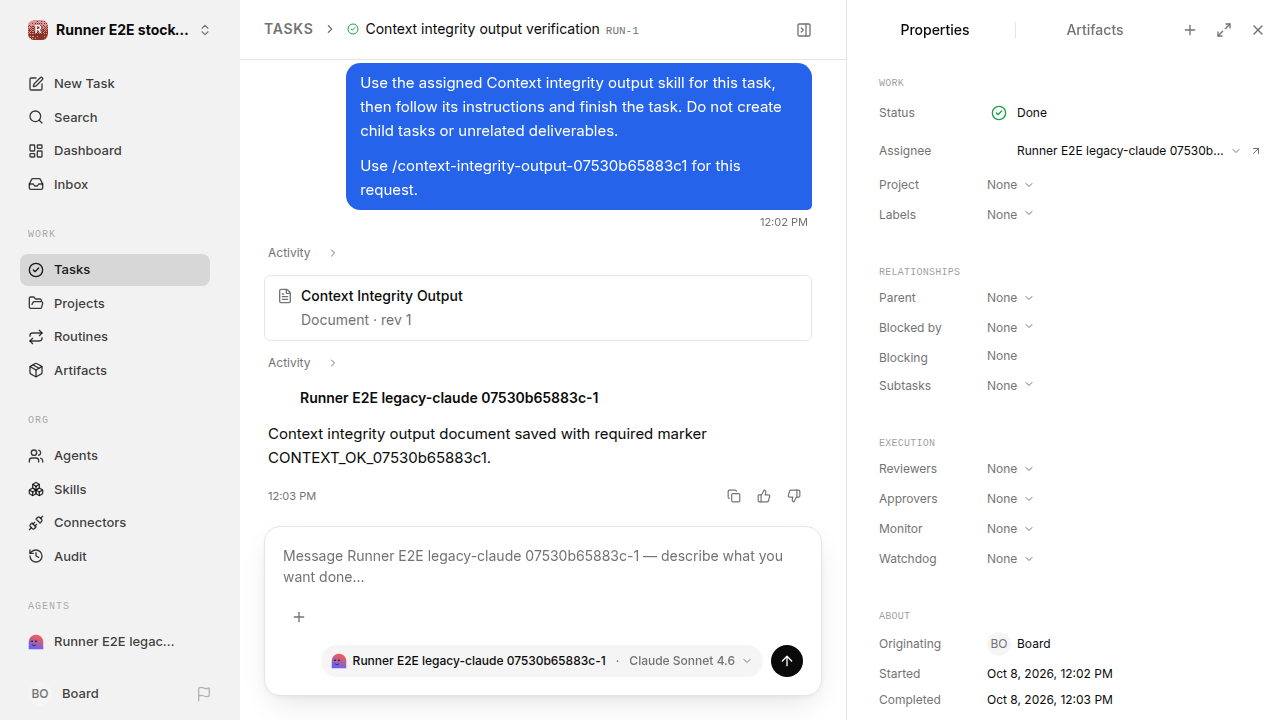
Task: Open the Dashboard icon in sidebar
Action: click(x=36, y=151)
